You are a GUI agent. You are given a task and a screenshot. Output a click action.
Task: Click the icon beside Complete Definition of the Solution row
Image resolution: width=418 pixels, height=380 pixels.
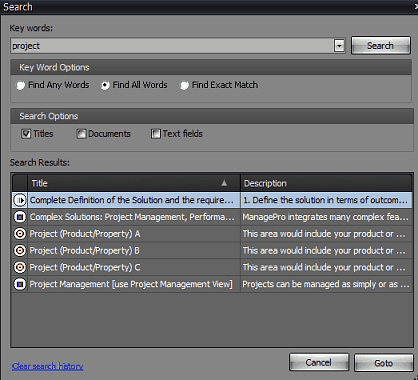point(20,200)
